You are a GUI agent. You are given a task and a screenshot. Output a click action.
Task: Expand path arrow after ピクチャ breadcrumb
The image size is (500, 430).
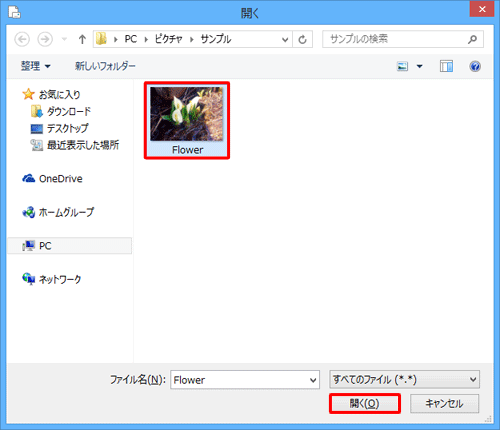tap(192, 39)
